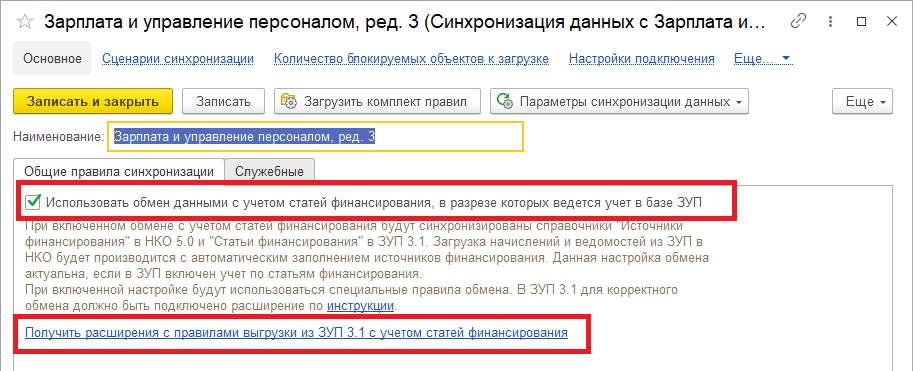Click the green sync icon for Параметры синхронизации
Viewport: 913px width, 371px height.
tap(504, 101)
